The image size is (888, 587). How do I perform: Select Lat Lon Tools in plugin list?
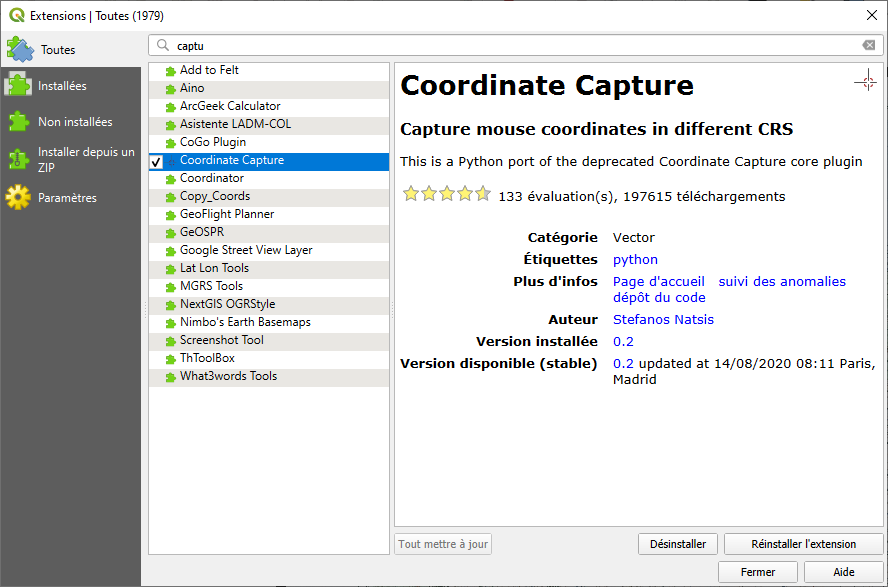pyautogui.click(x=214, y=268)
